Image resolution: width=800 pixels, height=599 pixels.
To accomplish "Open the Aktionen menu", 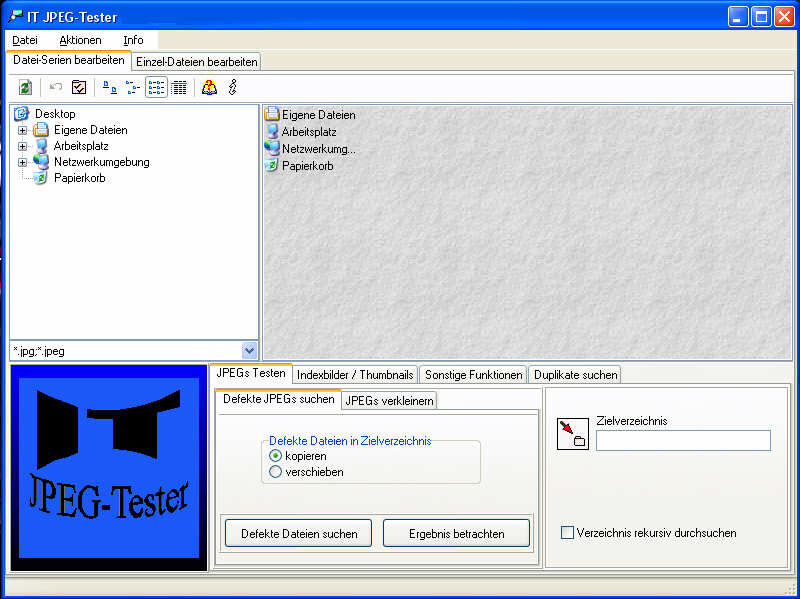I will pyautogui.click(x=80, y=40).
